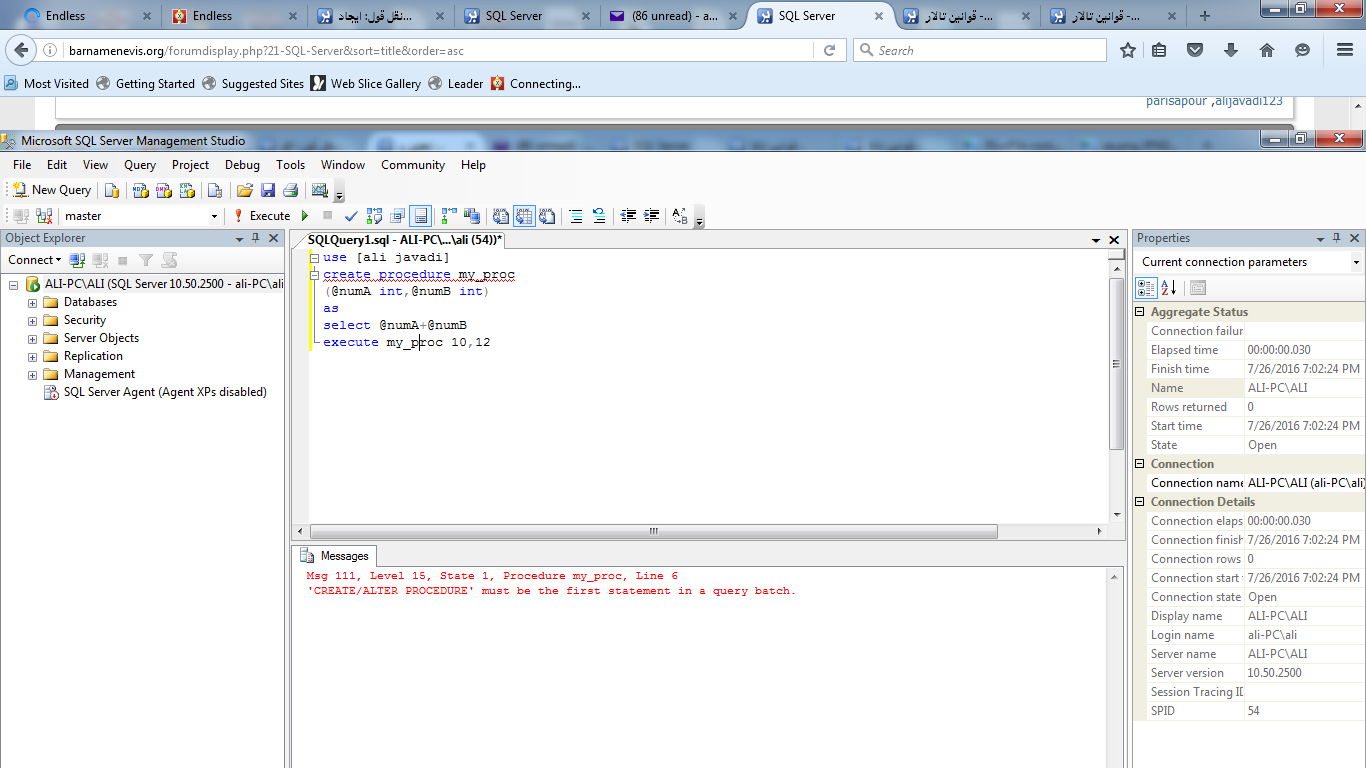Viewport: 1366px width, 768px height.
Task: Pin Object Explorer auto-hide icon
Action: (255, 238)
